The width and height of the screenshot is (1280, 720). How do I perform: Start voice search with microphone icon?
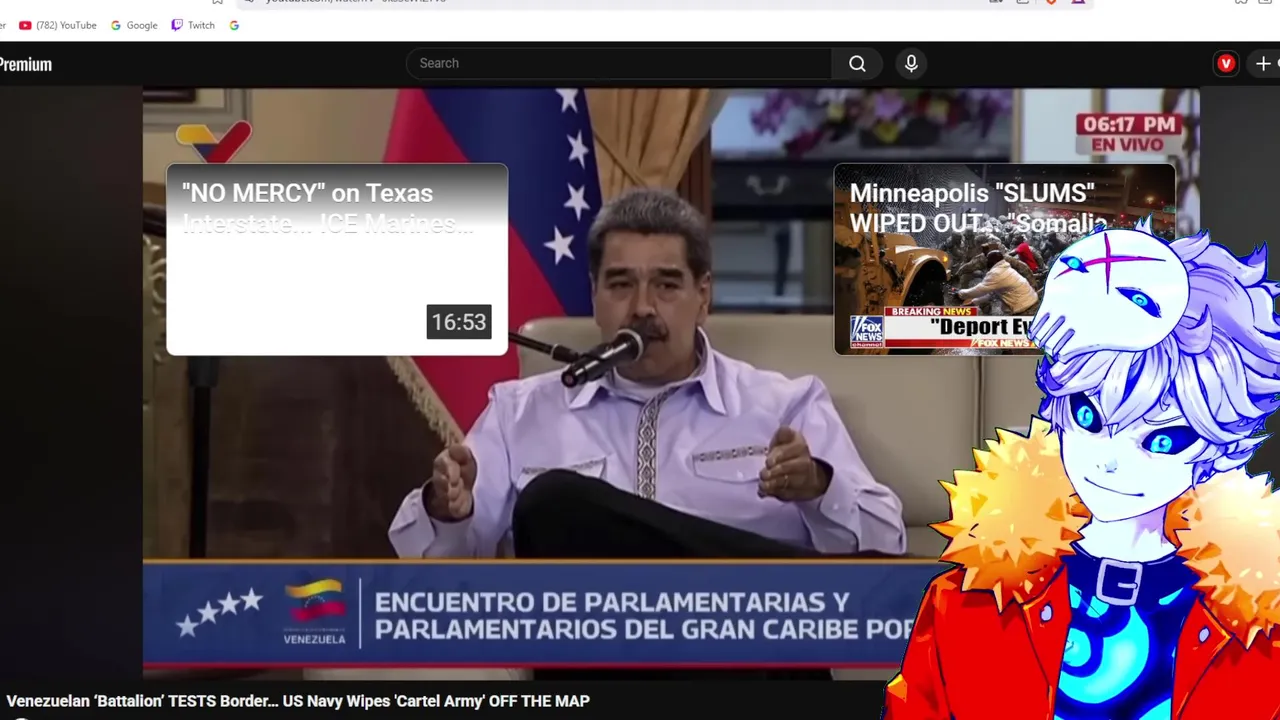click(911, 63)
